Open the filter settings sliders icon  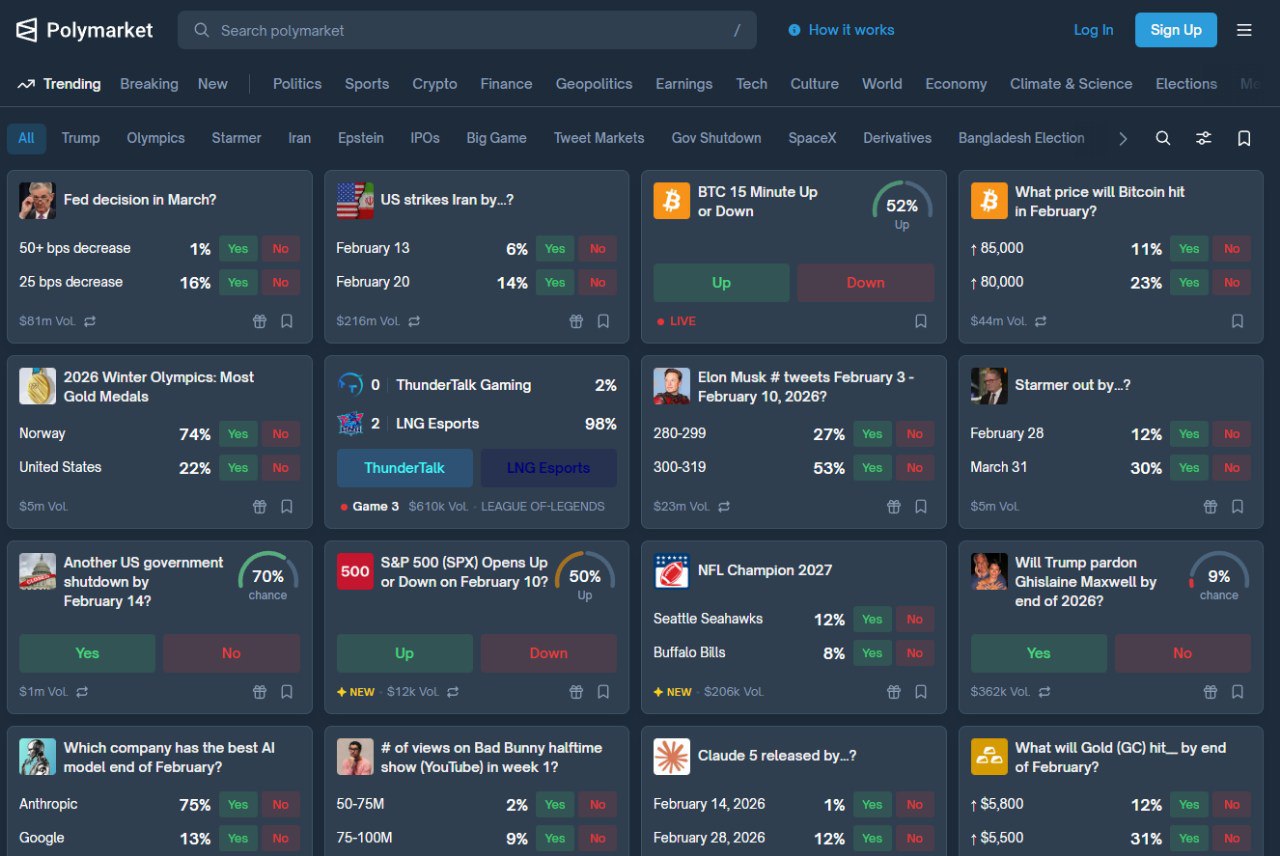point(1203,138)
